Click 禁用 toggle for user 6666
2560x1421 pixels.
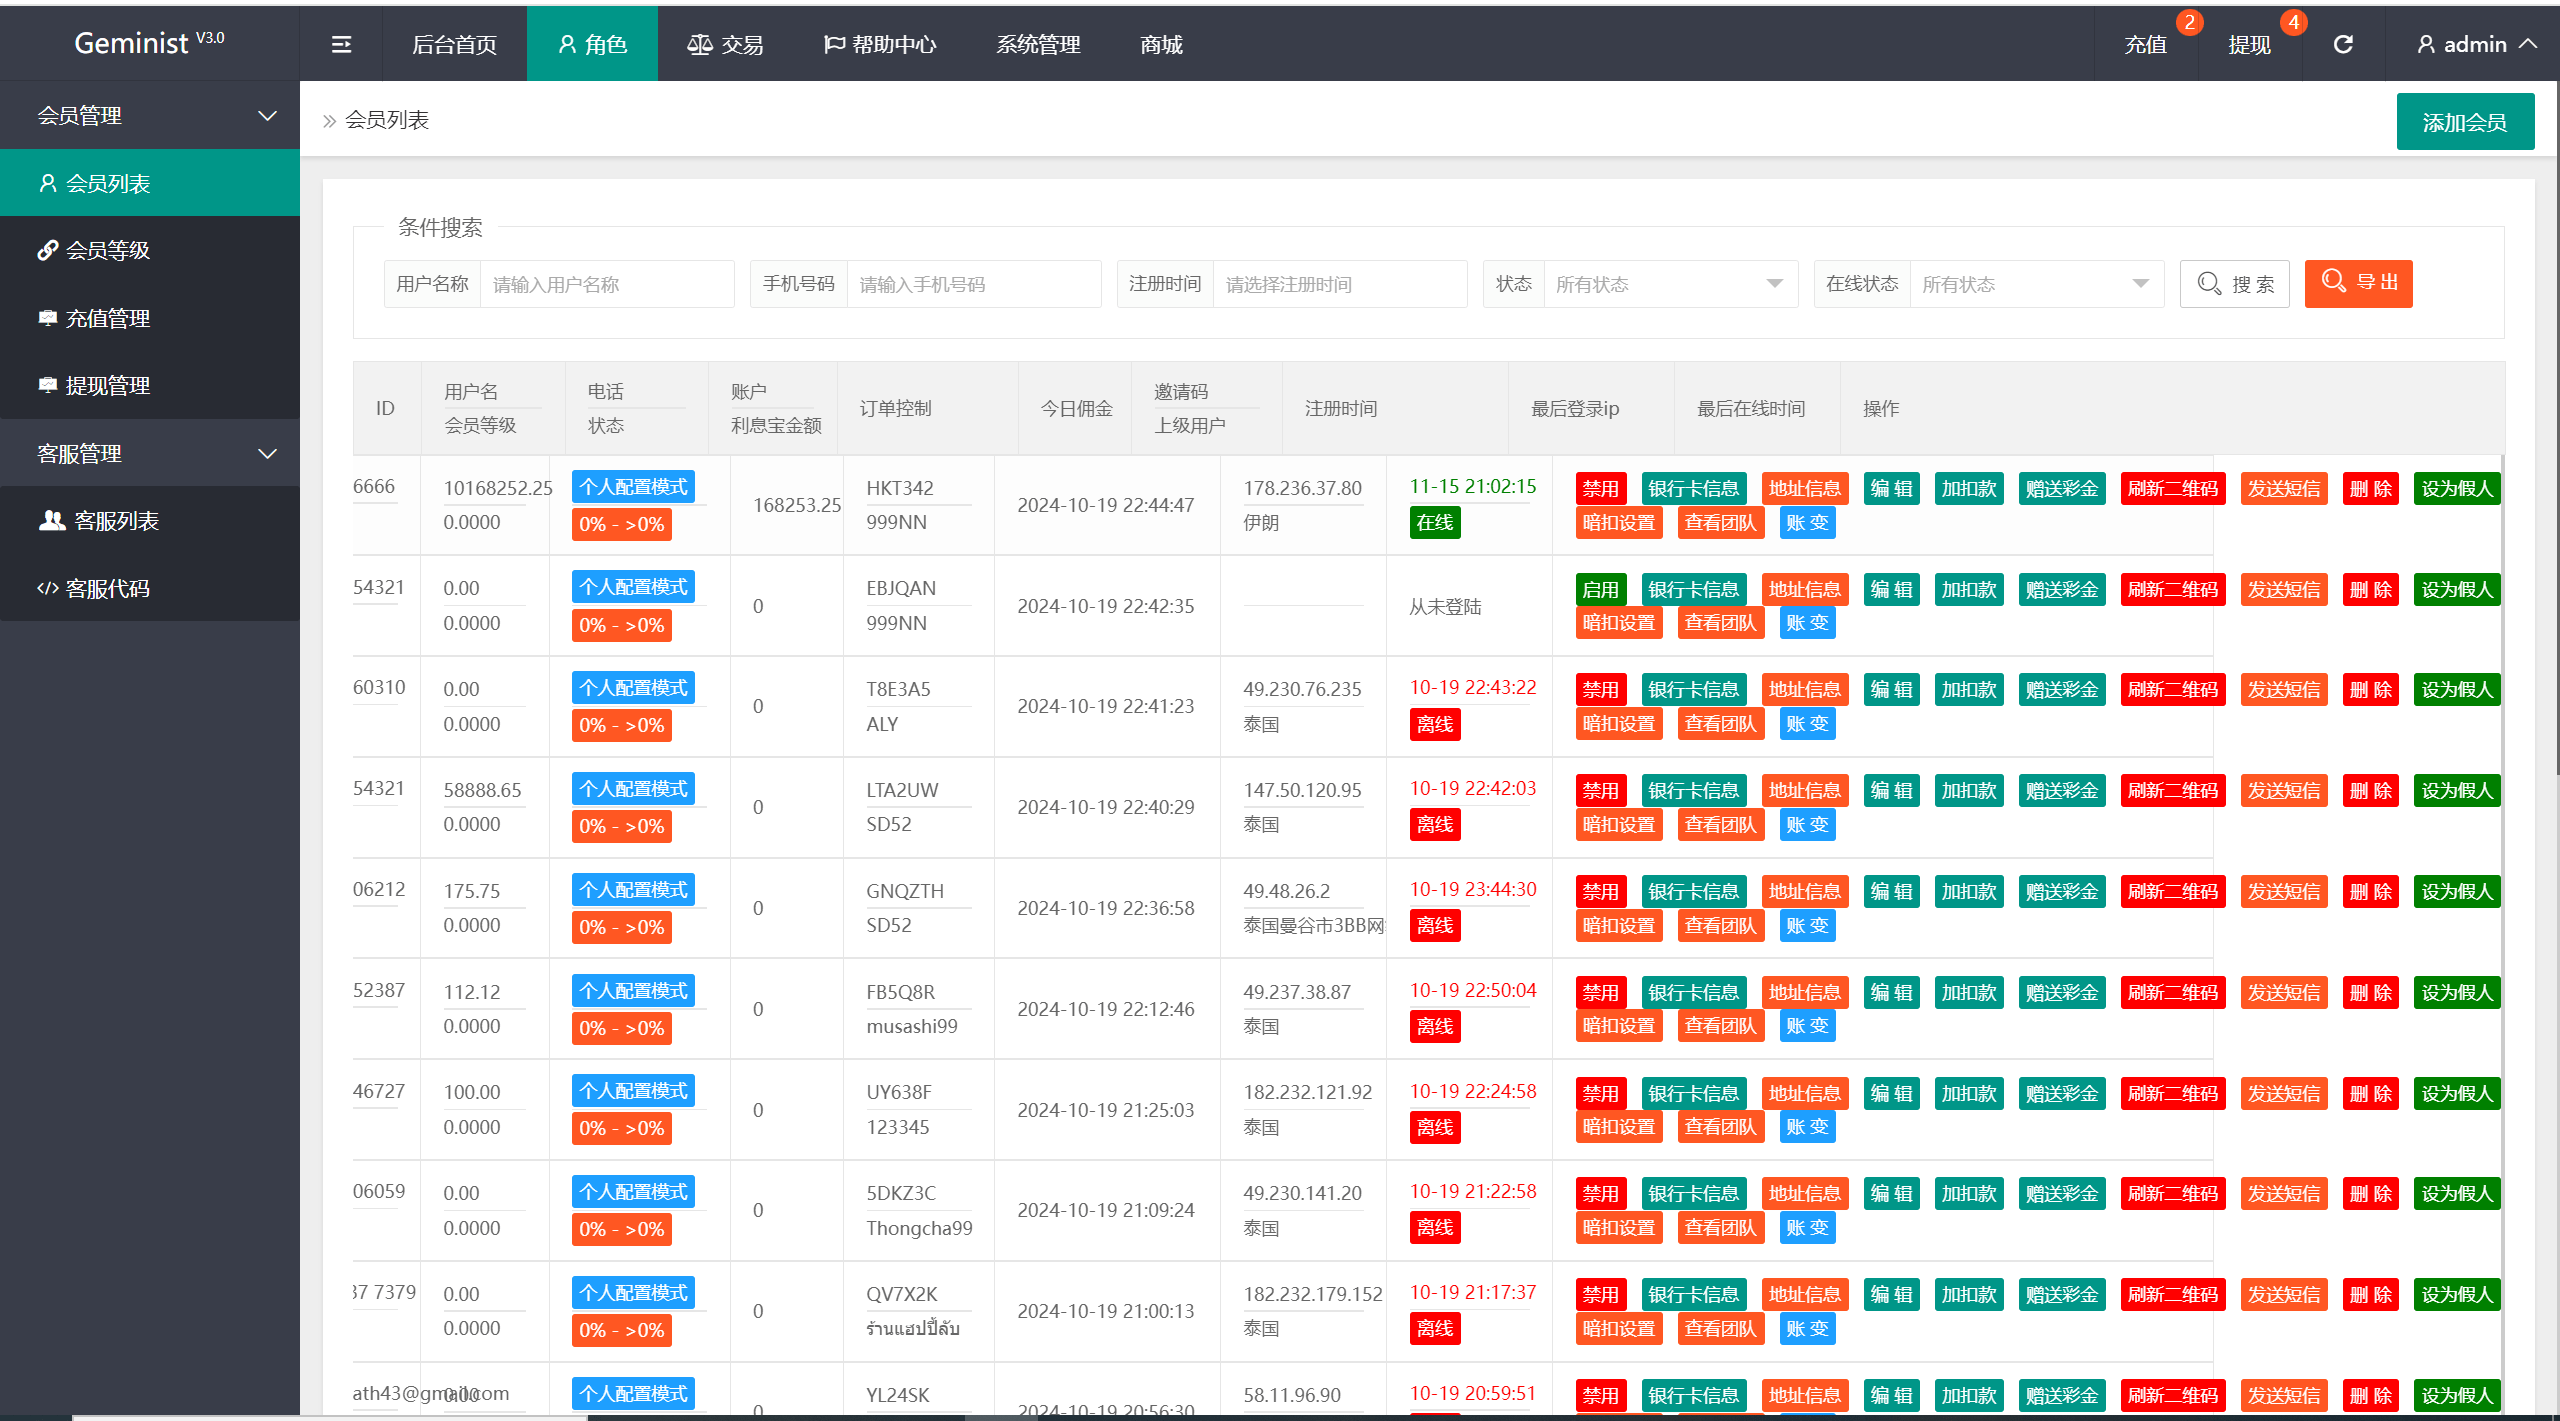tap(1600, 488)
